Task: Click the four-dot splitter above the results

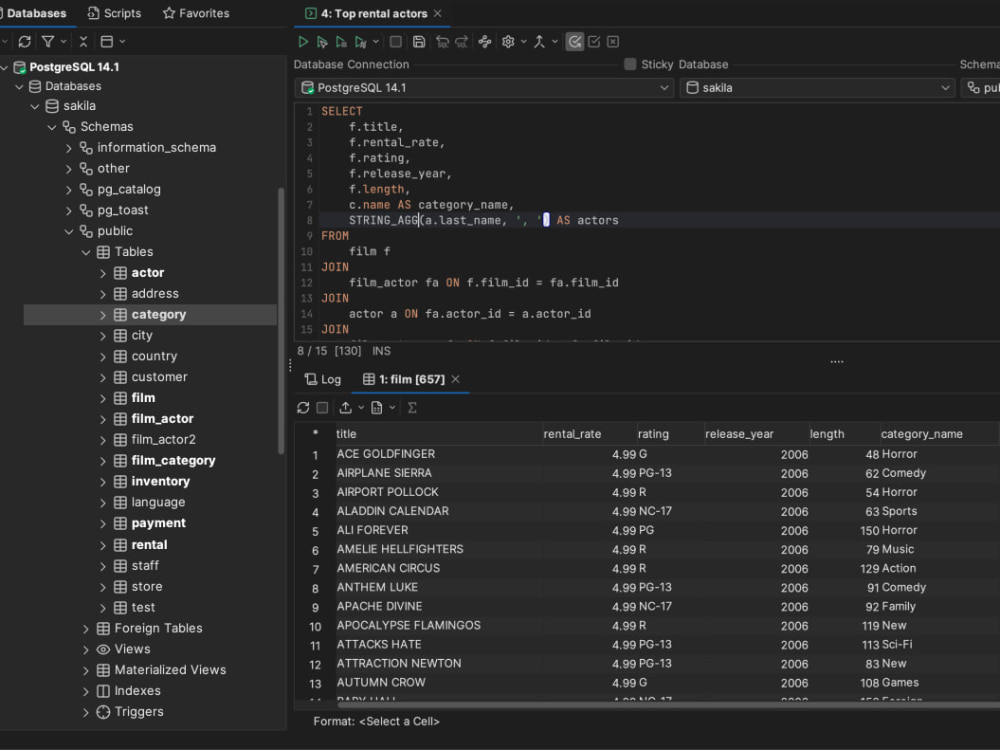Action: tap(837, 362)
